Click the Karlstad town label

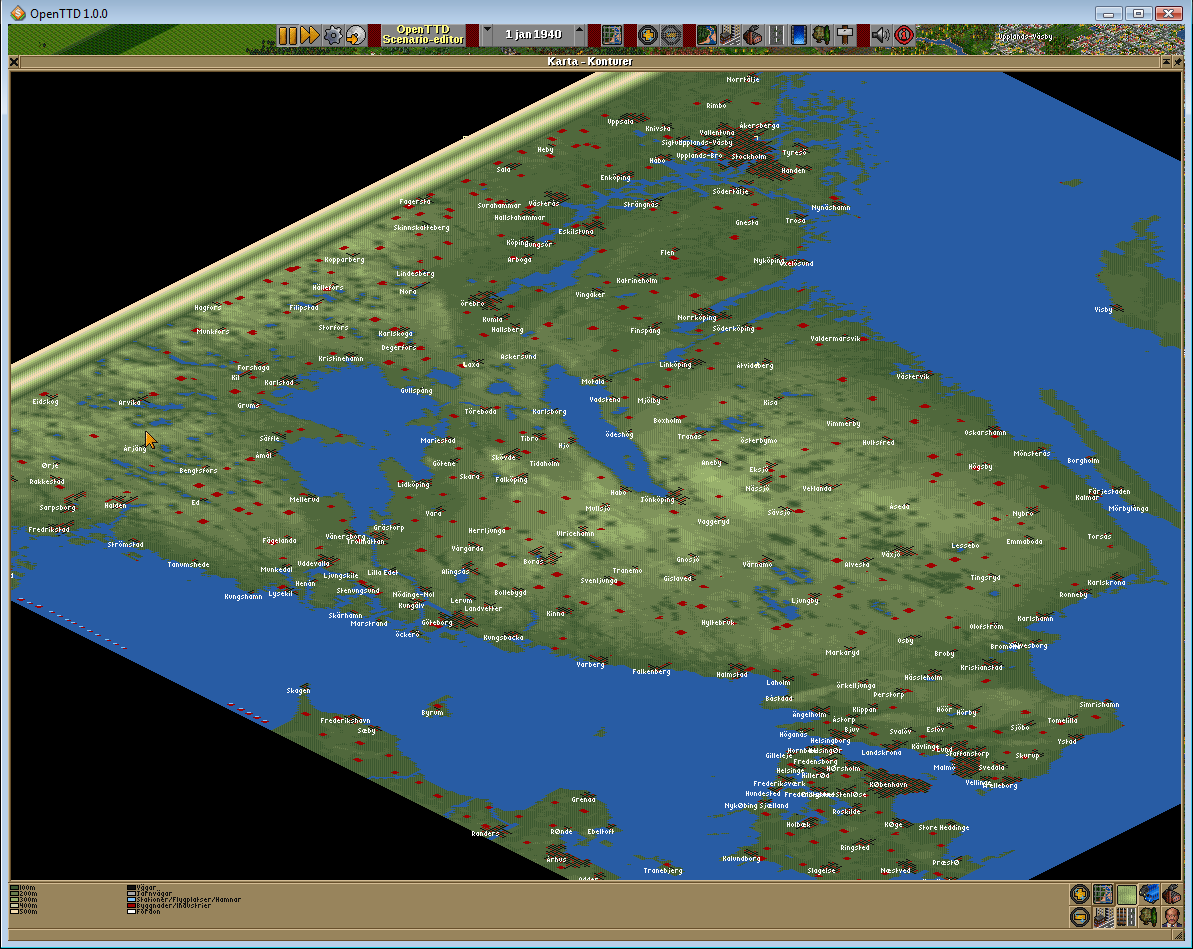278,383
